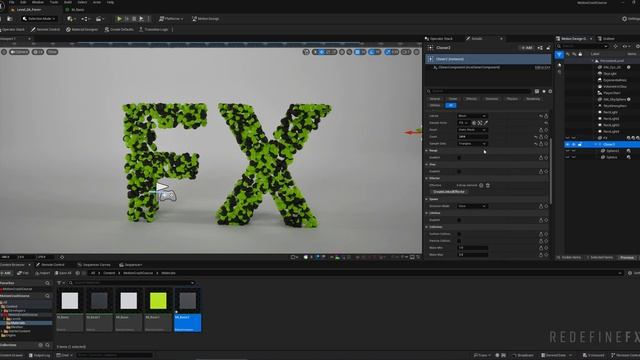The width and height of the screenshot is (640, 360).
Task: Open the Tools menu
Action: coord(53,2)
